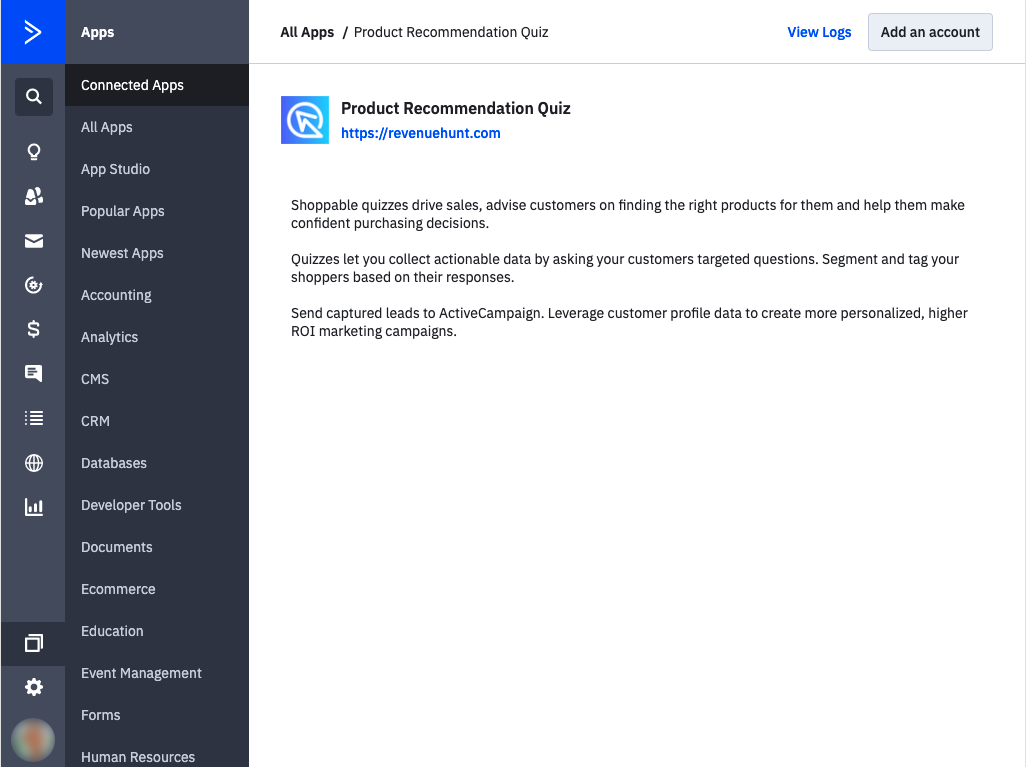Open the Campaigns envelope icon
The width and height of the screenshot is (1026, 767).
[33, 241]
